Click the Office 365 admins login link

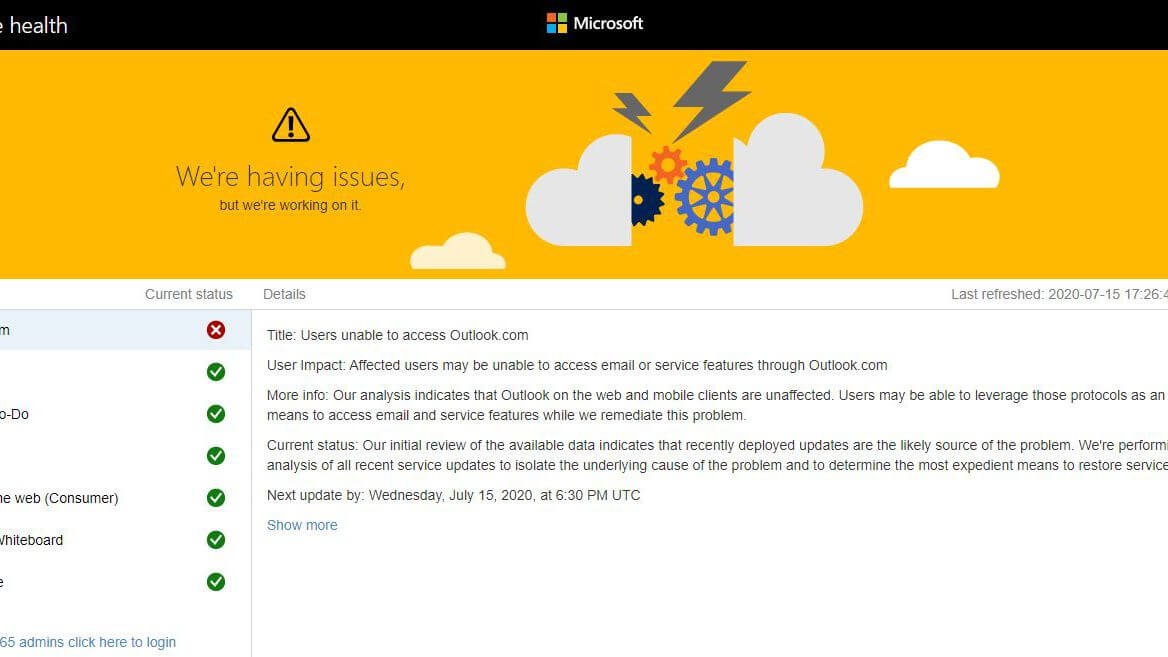coord(88,642)
